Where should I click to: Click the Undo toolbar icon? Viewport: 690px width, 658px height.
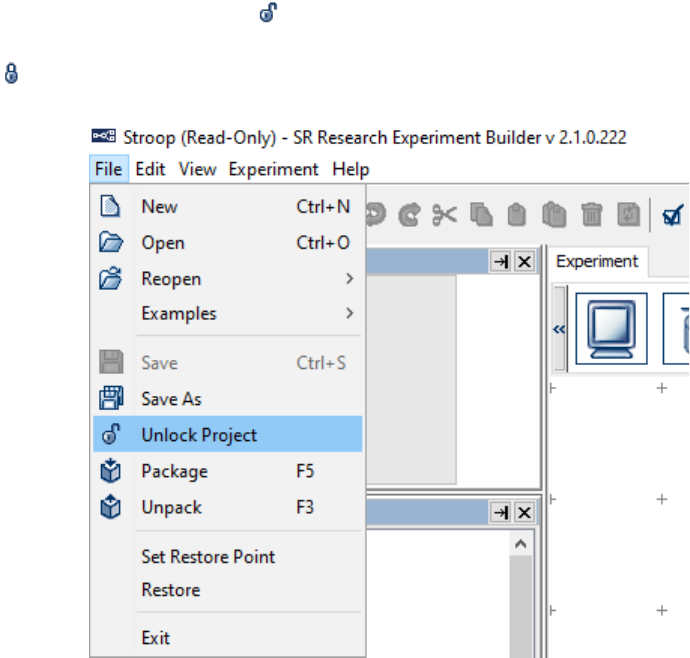[376, 215]
